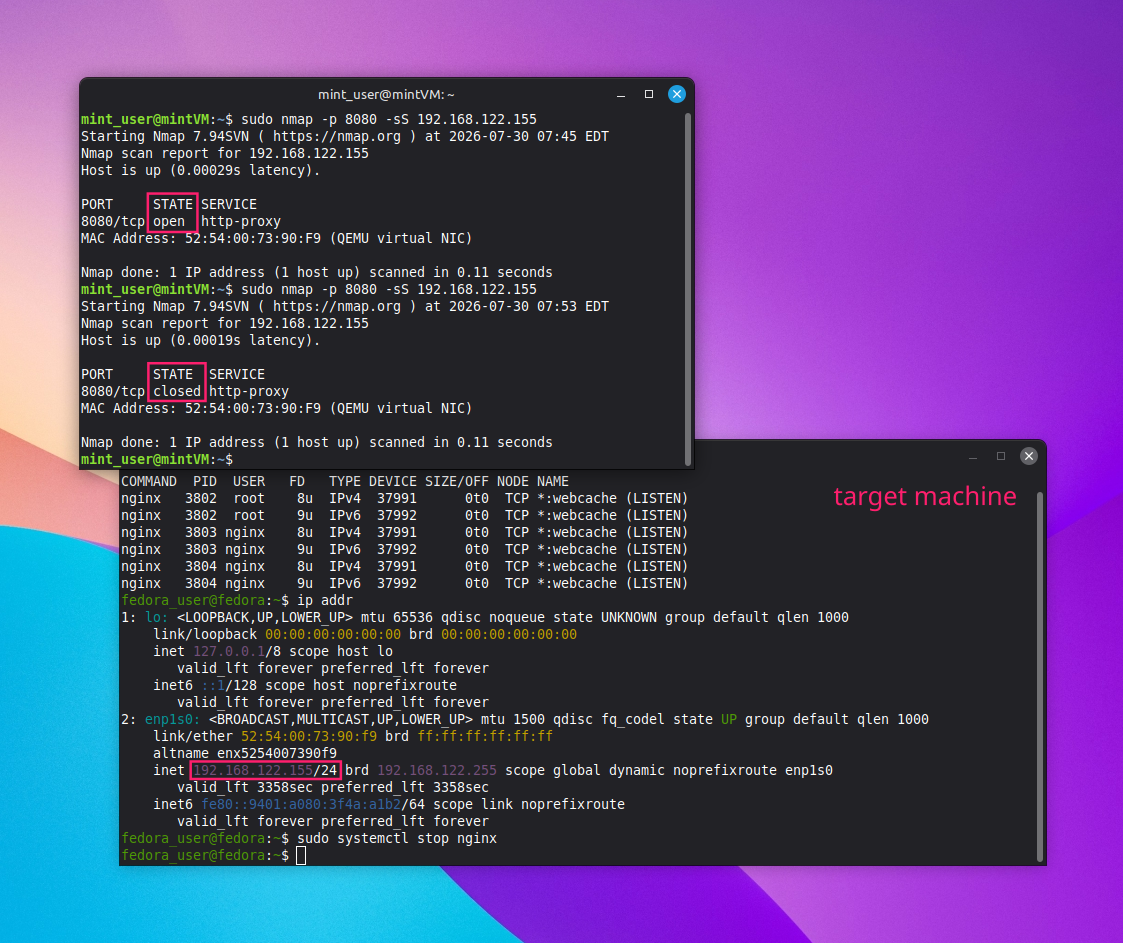Click the mintVM terminal vertical scrollbar
The height and width of the screenshot is (943, 1123).
click(688, 289)
